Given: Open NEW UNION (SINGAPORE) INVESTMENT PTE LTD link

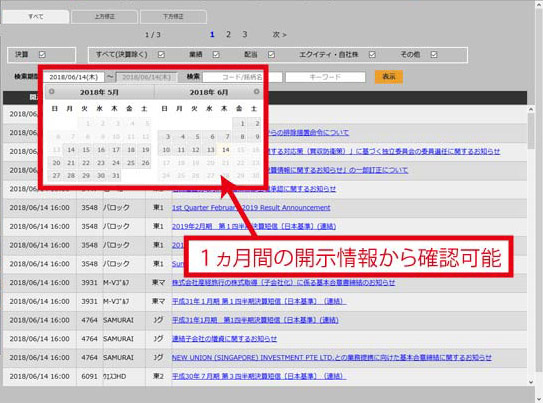Looking at the screenshot, I should (x=332, y=358).
